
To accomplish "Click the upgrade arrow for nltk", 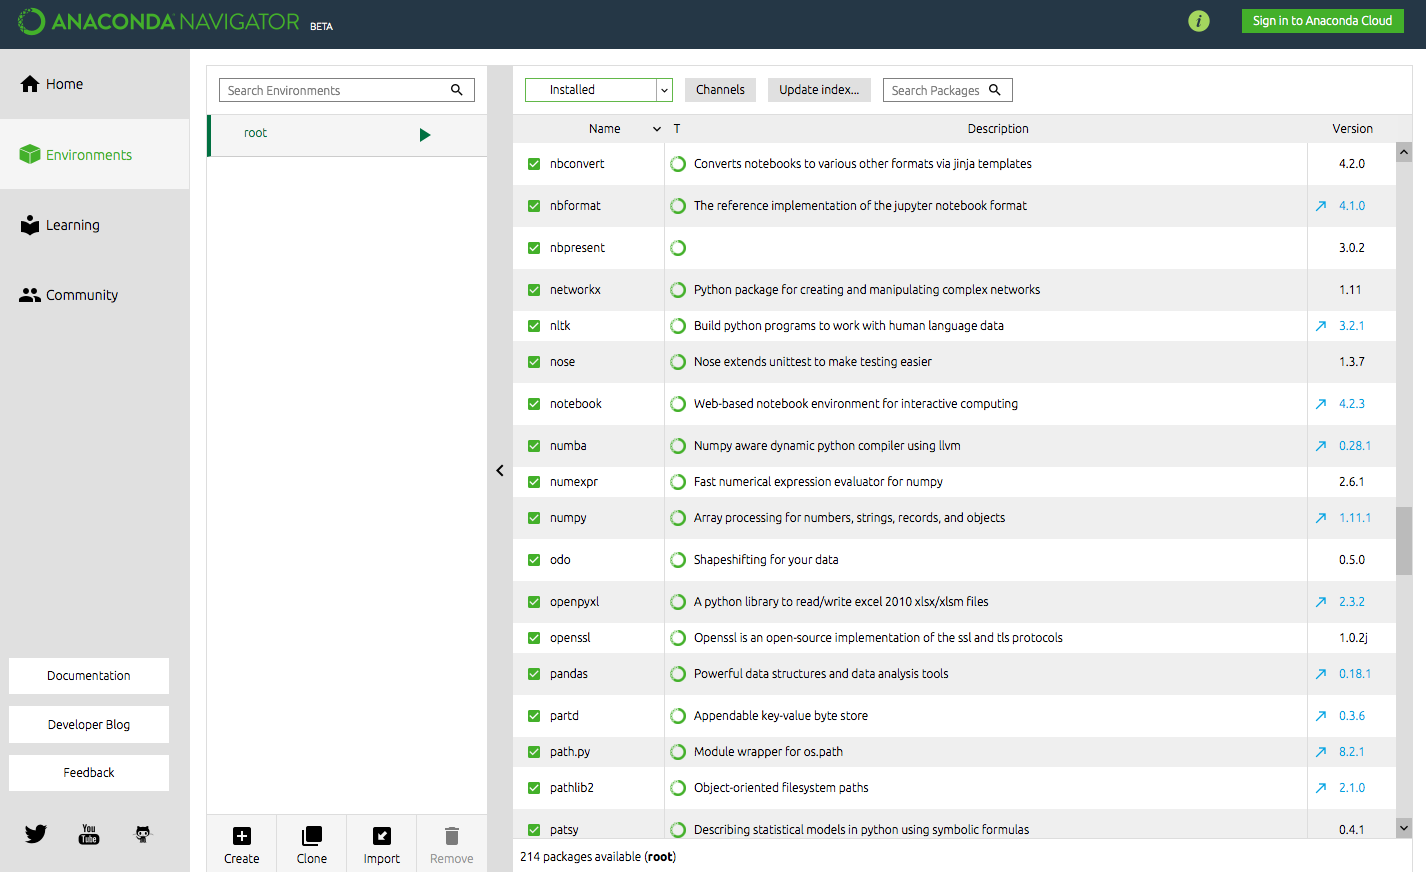I will pos(1321,326).
